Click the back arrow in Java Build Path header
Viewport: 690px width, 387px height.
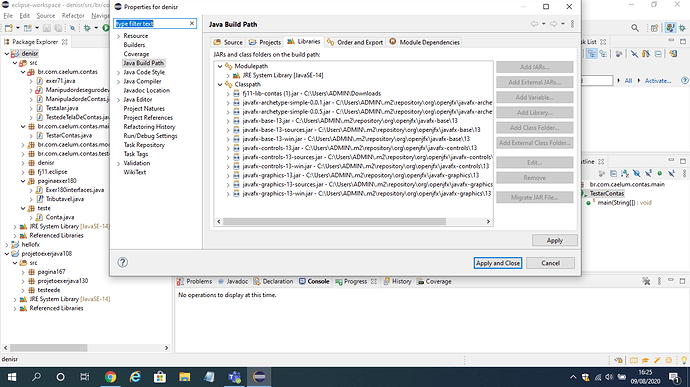tap(534, 24)
